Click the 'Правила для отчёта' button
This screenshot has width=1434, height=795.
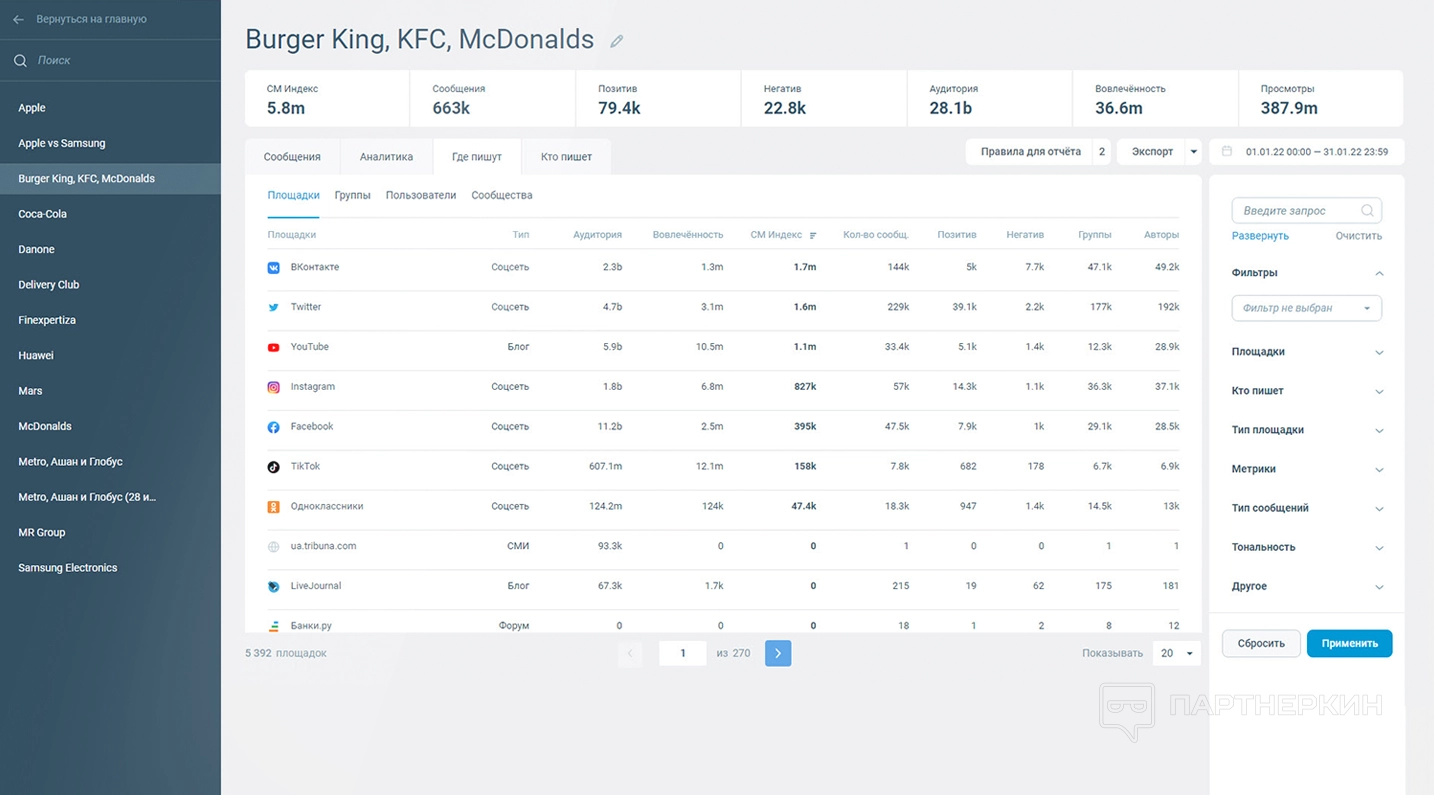[x=1031, y=152]
